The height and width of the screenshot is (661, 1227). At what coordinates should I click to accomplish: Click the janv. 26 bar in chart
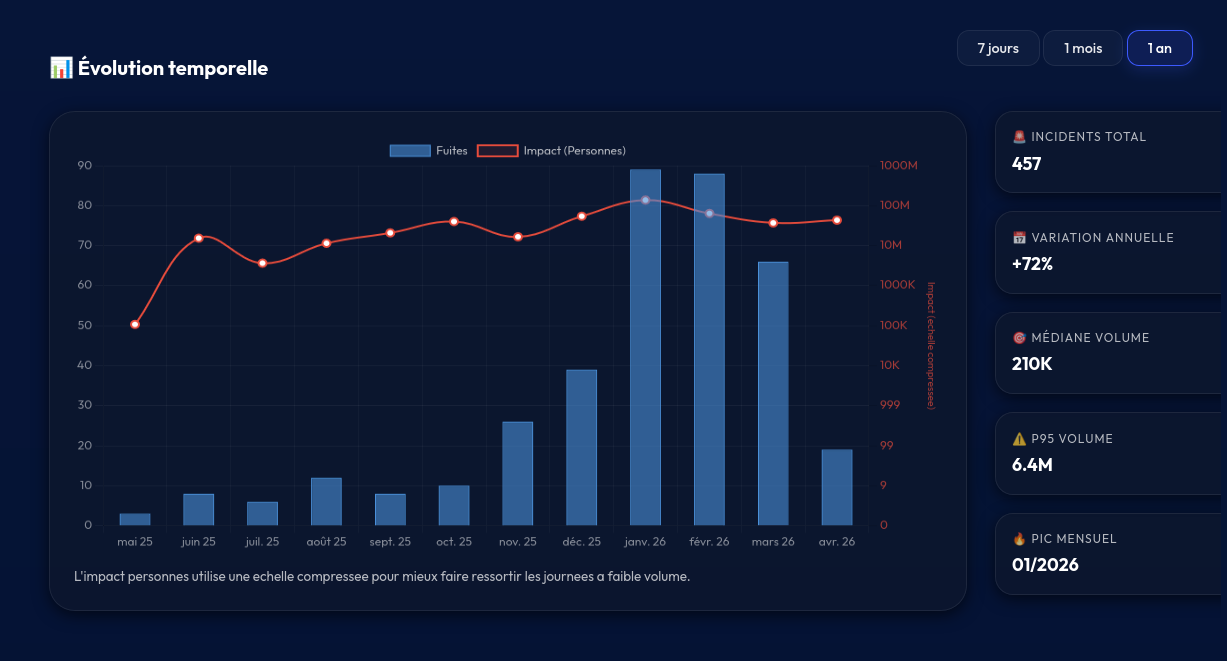click(x=645, y=350)
